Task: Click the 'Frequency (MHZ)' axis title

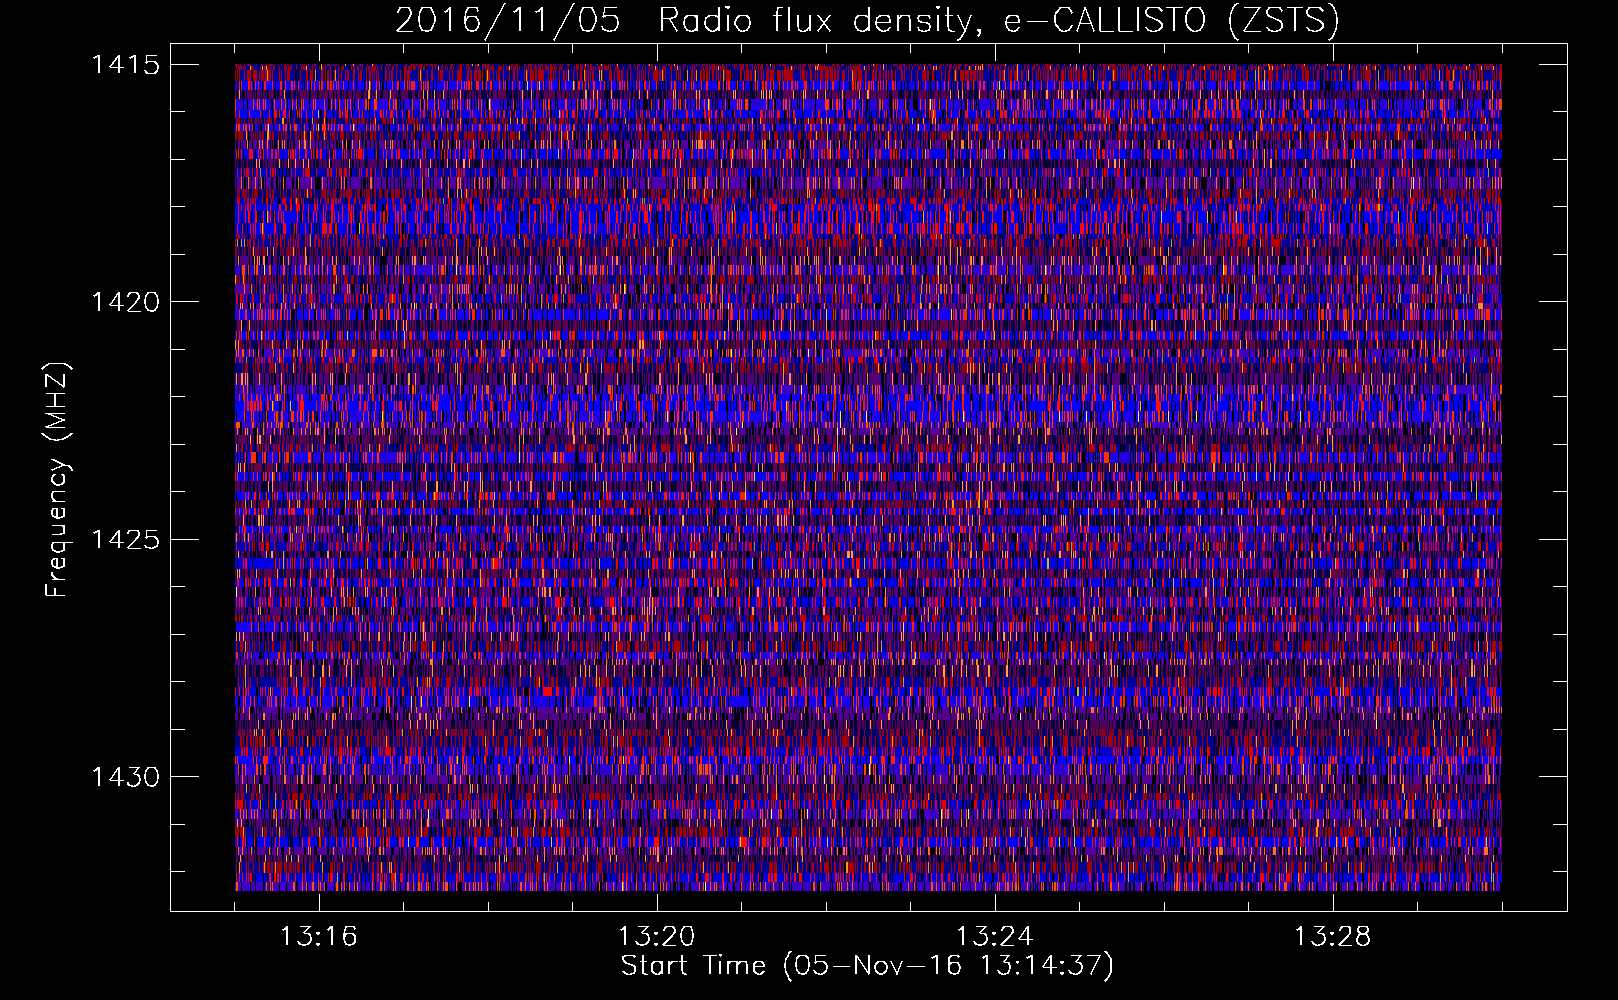Action: (57, 479)
